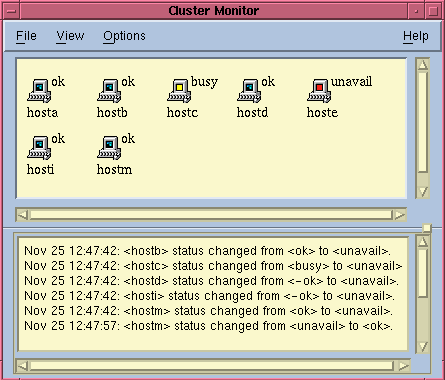This screenshot has width=445, height=380.
Task: Click log line for hostd changed to unavail
Action: [211, 281]
